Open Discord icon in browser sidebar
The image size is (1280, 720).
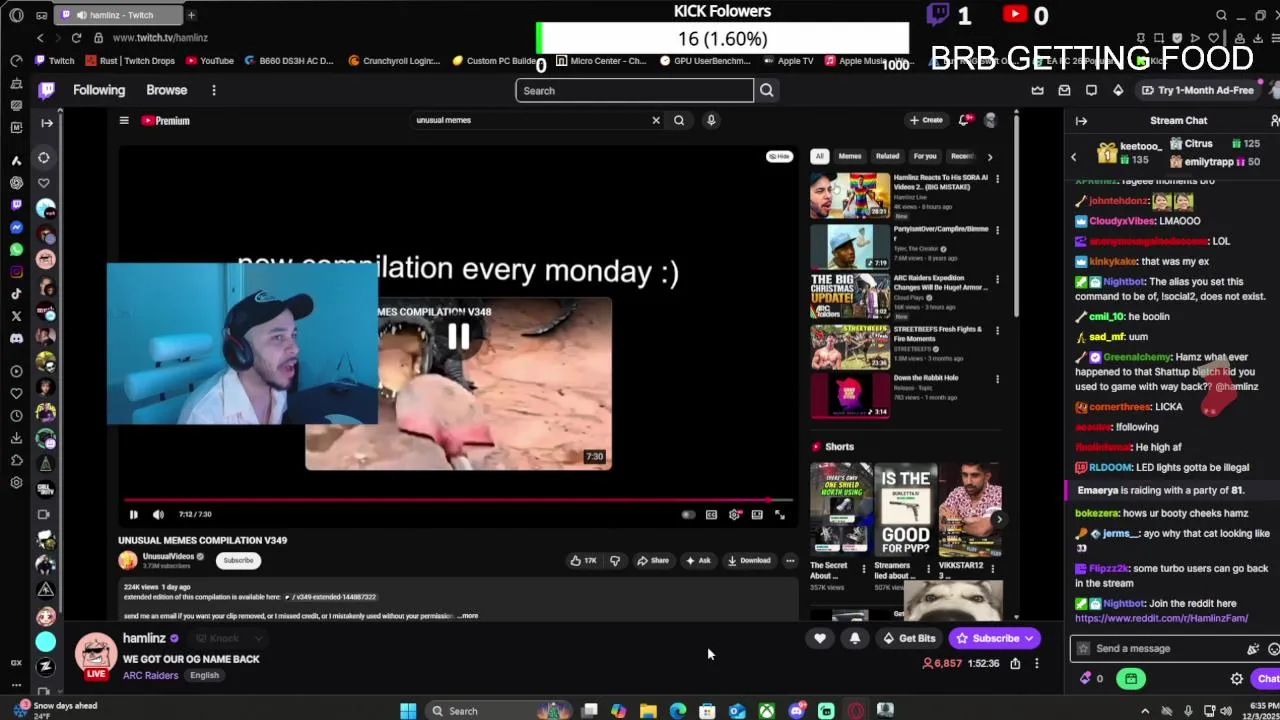[x=16, y=338]
